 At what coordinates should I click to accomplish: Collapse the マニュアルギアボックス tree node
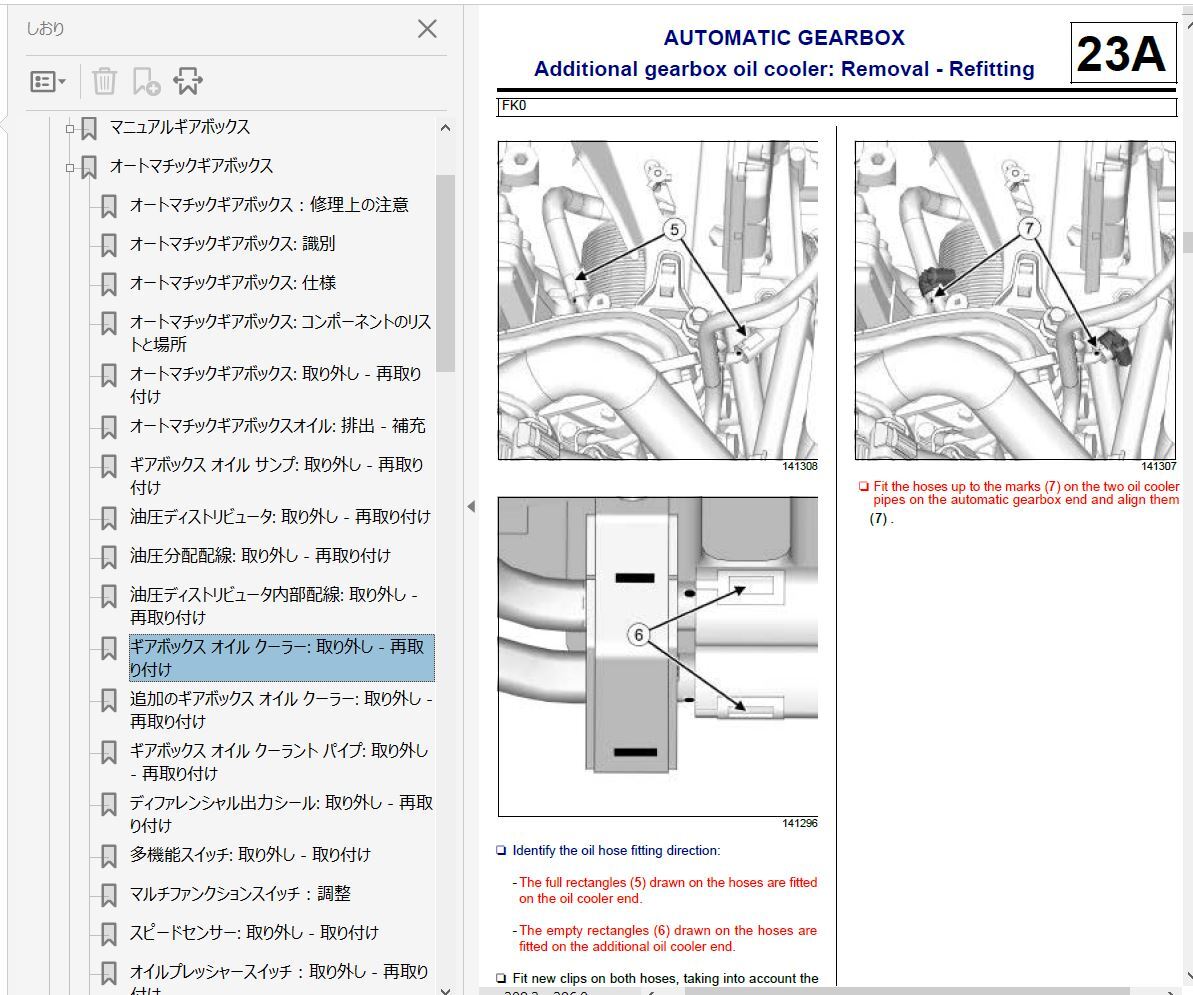(x=70, y=128)
